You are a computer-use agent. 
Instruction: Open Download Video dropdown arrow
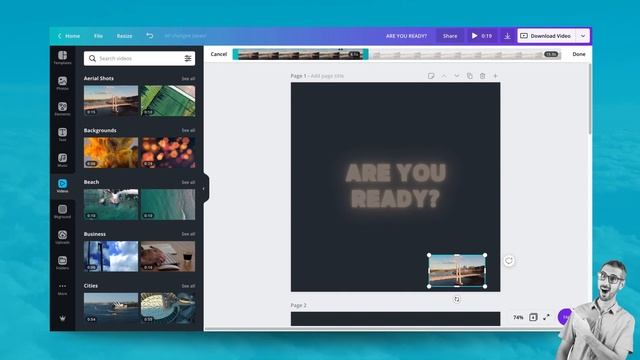click(x=583, y=36)
